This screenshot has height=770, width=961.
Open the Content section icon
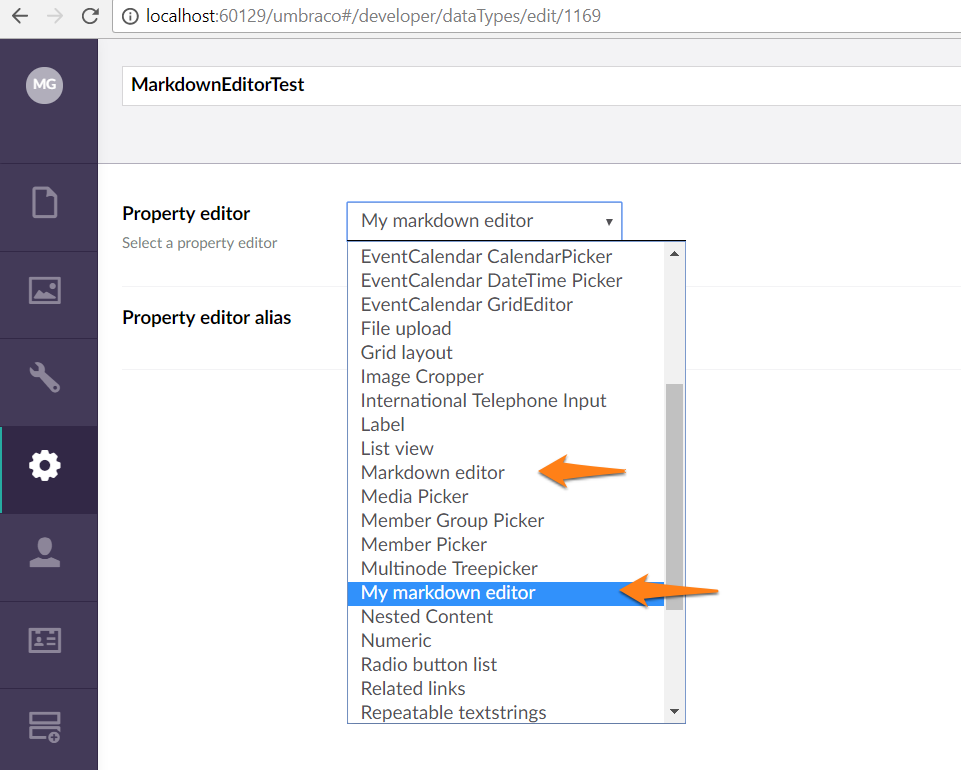pyautogui.click(x=45, y=202)
